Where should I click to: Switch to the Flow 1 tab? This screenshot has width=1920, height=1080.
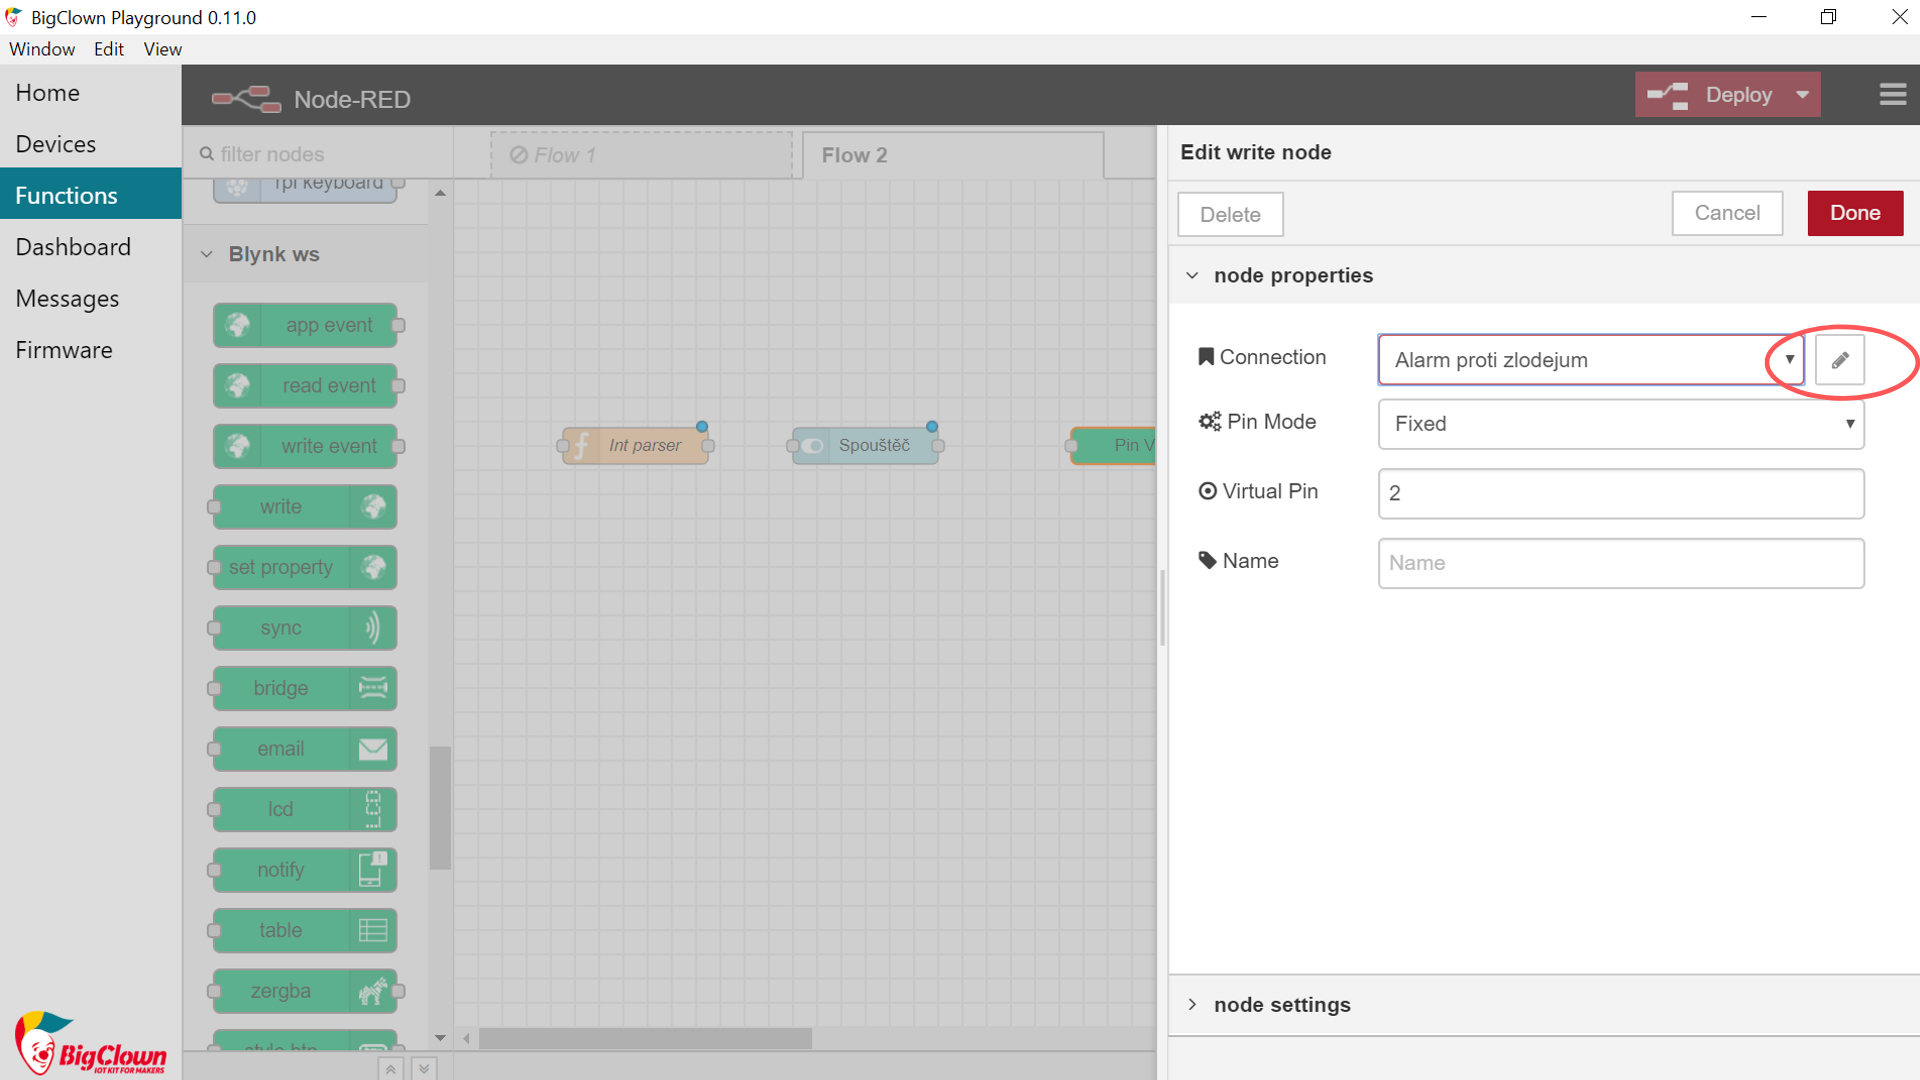[641, 155]
